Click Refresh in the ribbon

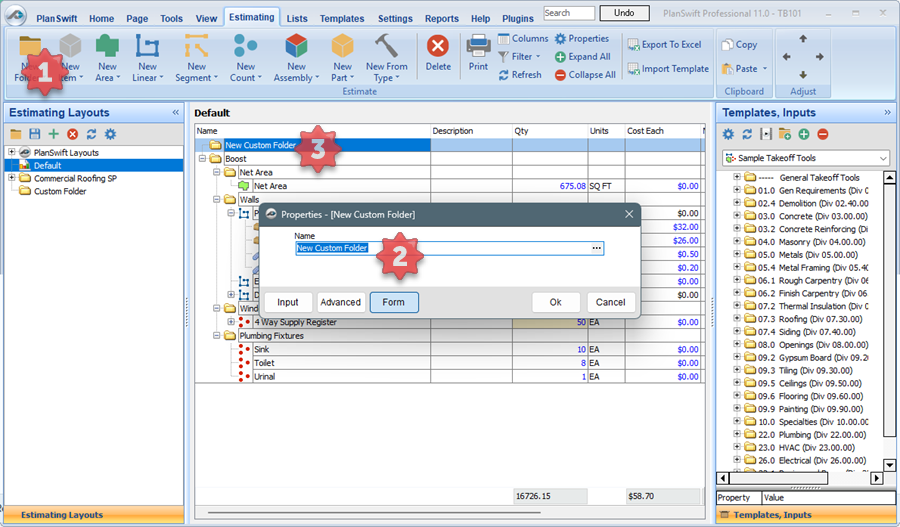519,75
